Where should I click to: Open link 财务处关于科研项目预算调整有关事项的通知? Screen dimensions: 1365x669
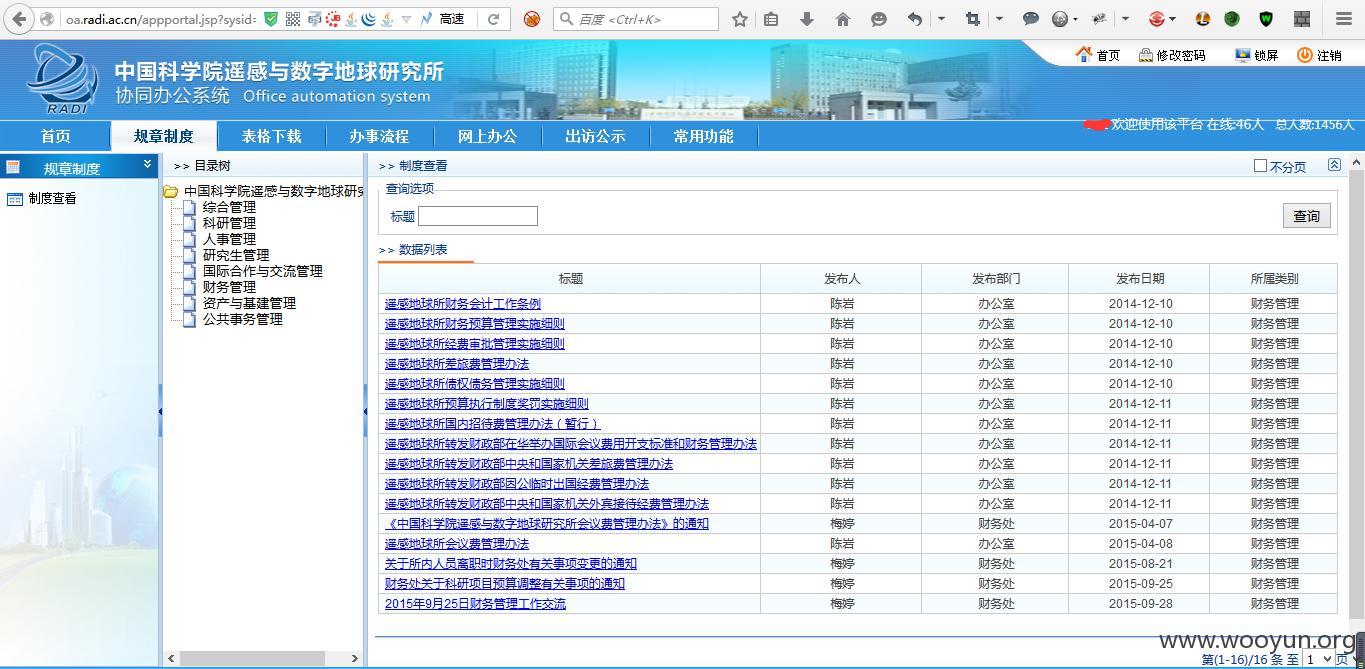(505, 584)
